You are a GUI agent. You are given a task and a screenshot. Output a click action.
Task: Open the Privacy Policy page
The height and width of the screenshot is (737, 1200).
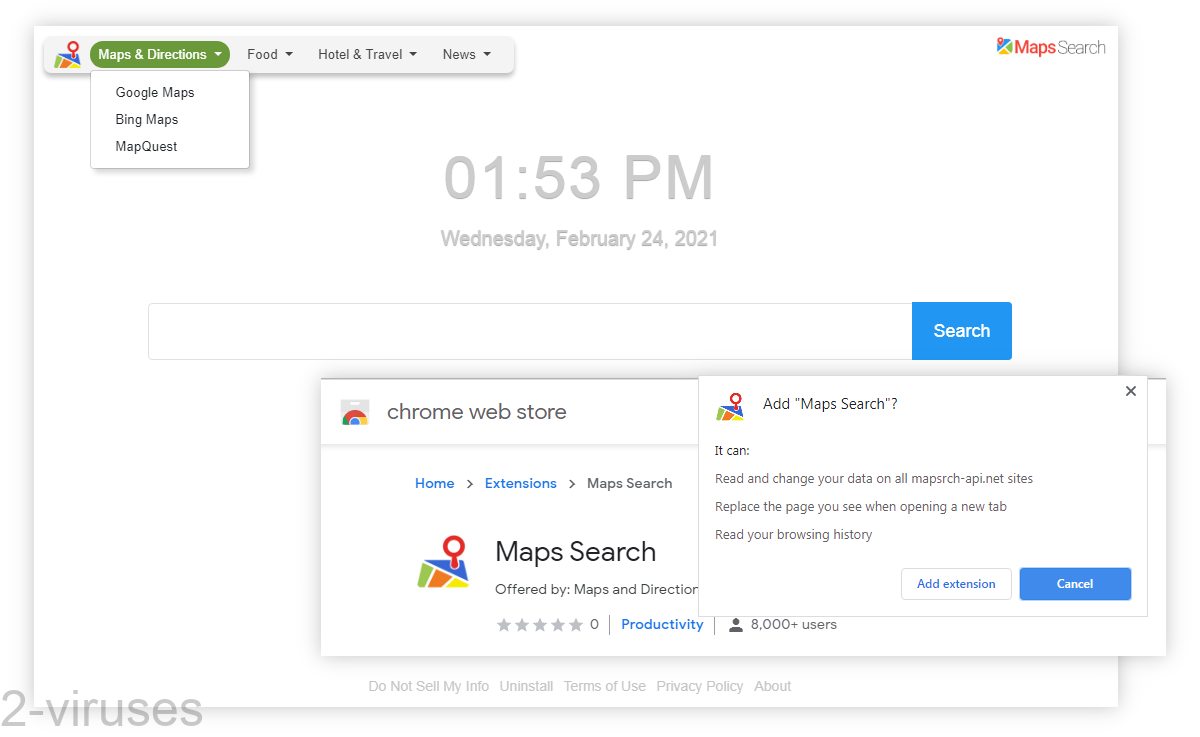click(x=700, y=686)
